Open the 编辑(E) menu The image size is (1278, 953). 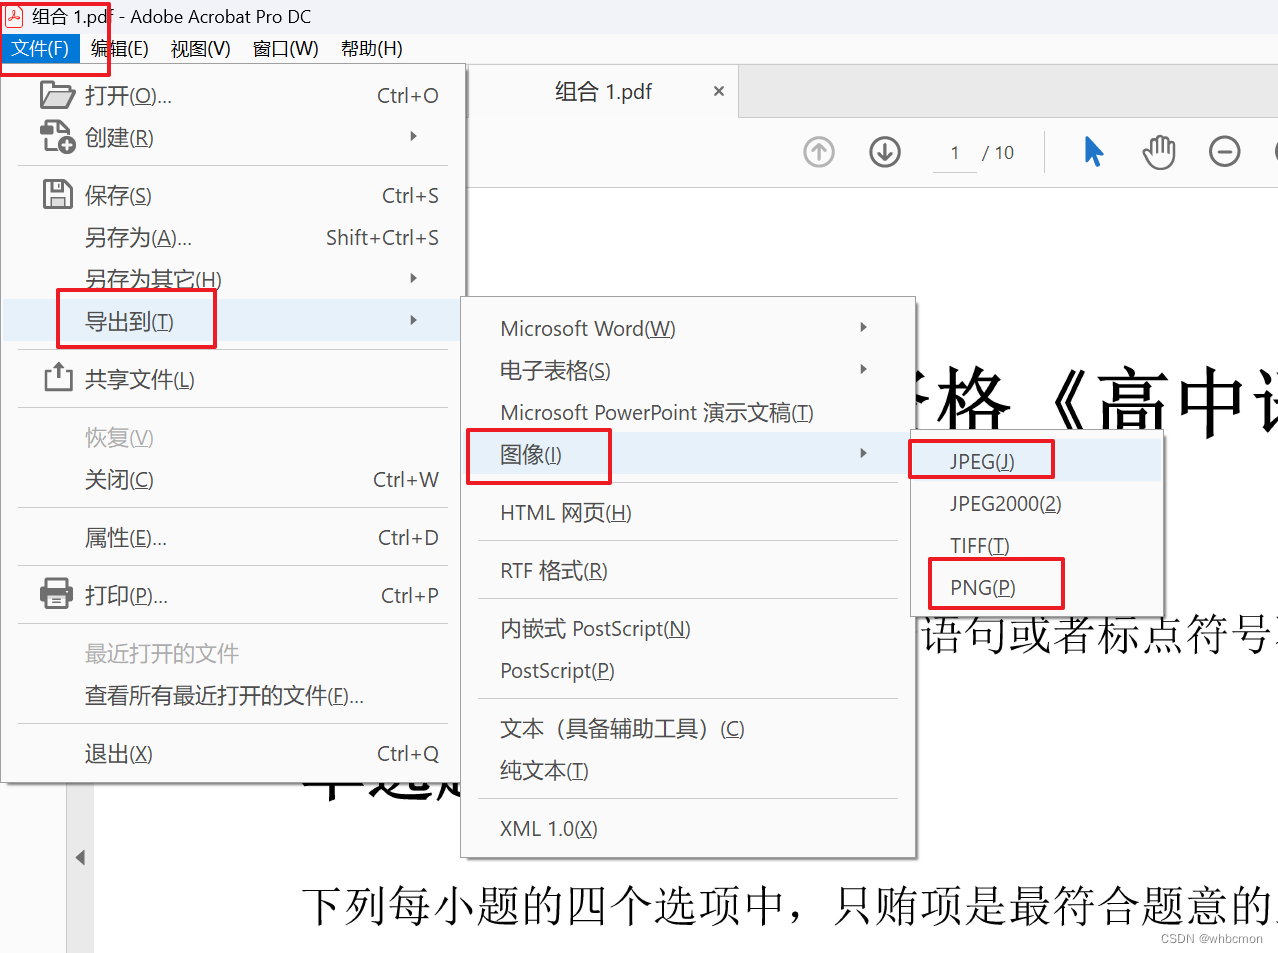120,48
